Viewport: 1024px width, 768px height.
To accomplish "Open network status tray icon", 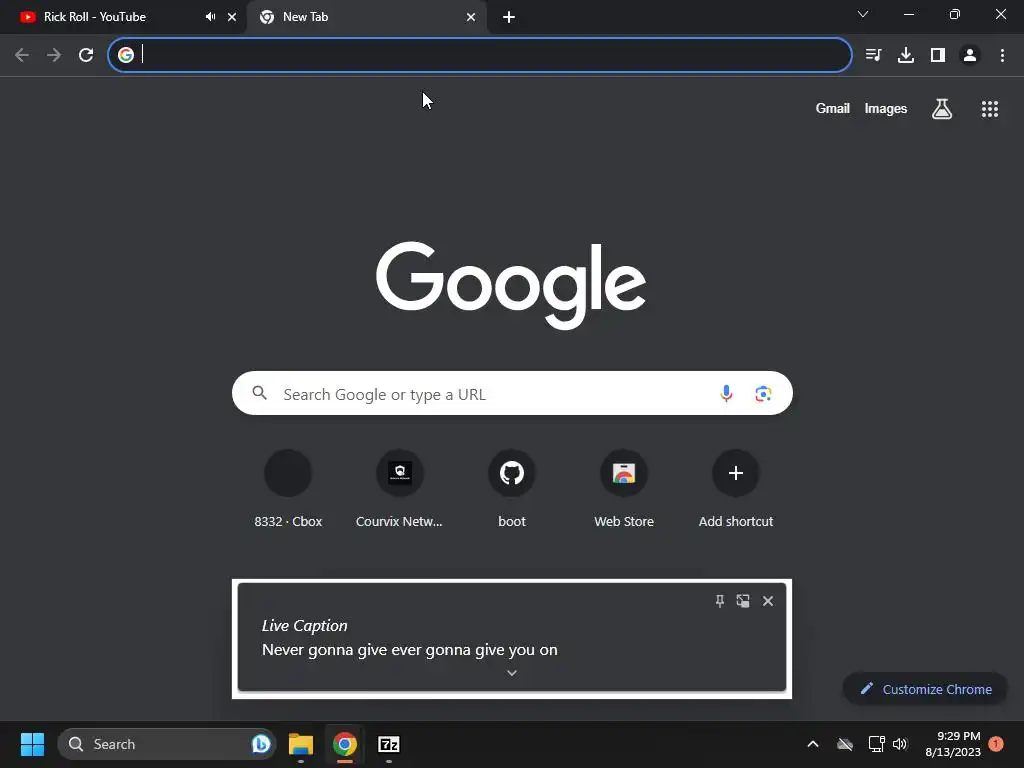I will (x=876, y=744).
